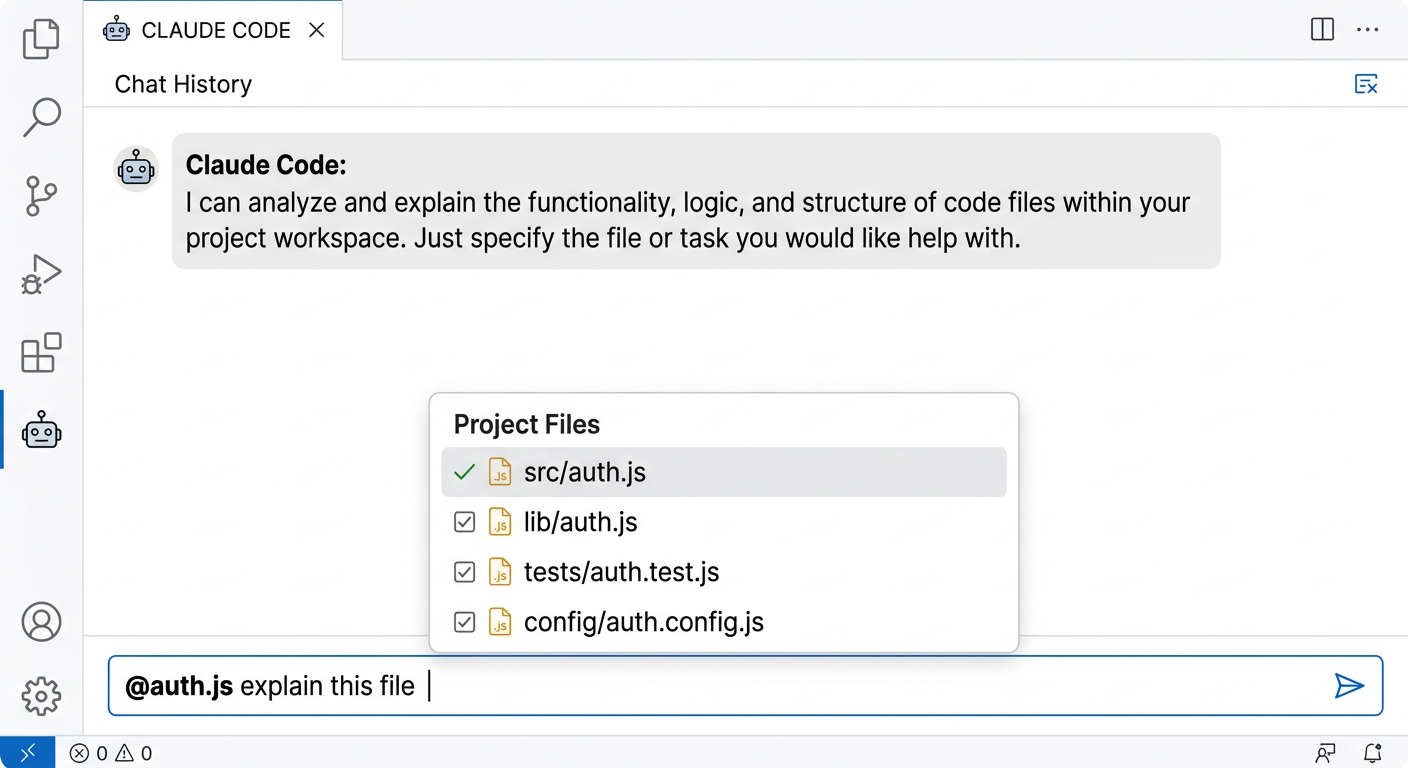Click the chat message input field
1408x768 pixels.
point(800,686)
